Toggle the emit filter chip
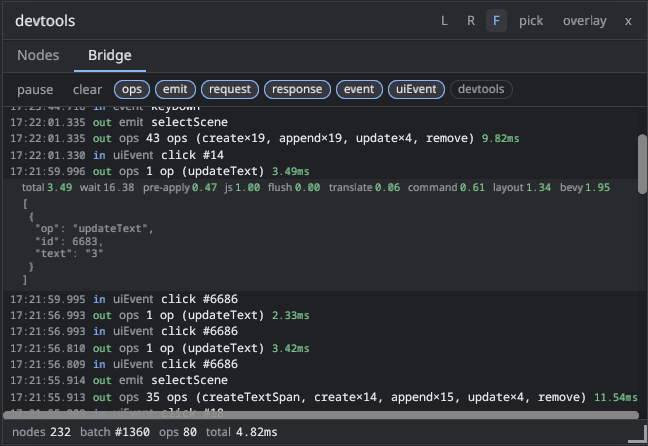 click(x=175, y=89)
